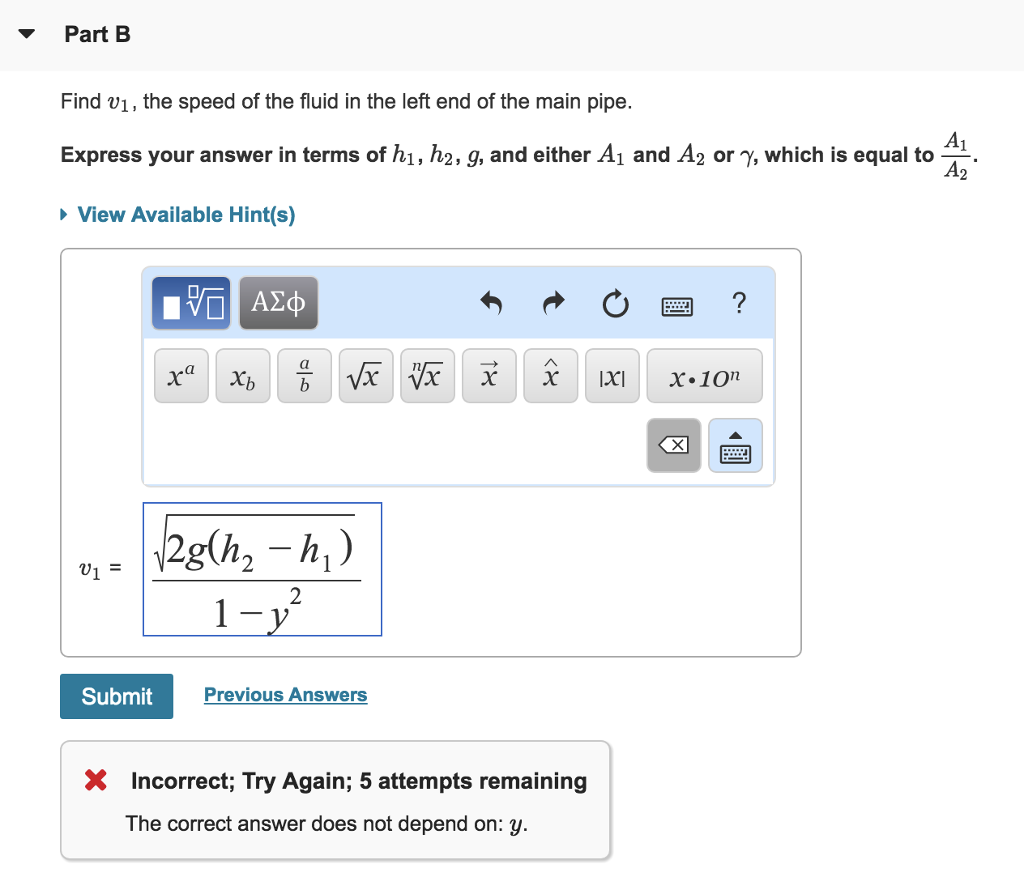Open the Greek symbols palette
This screenshot has height=894, width=1024.
pos(279,302)
